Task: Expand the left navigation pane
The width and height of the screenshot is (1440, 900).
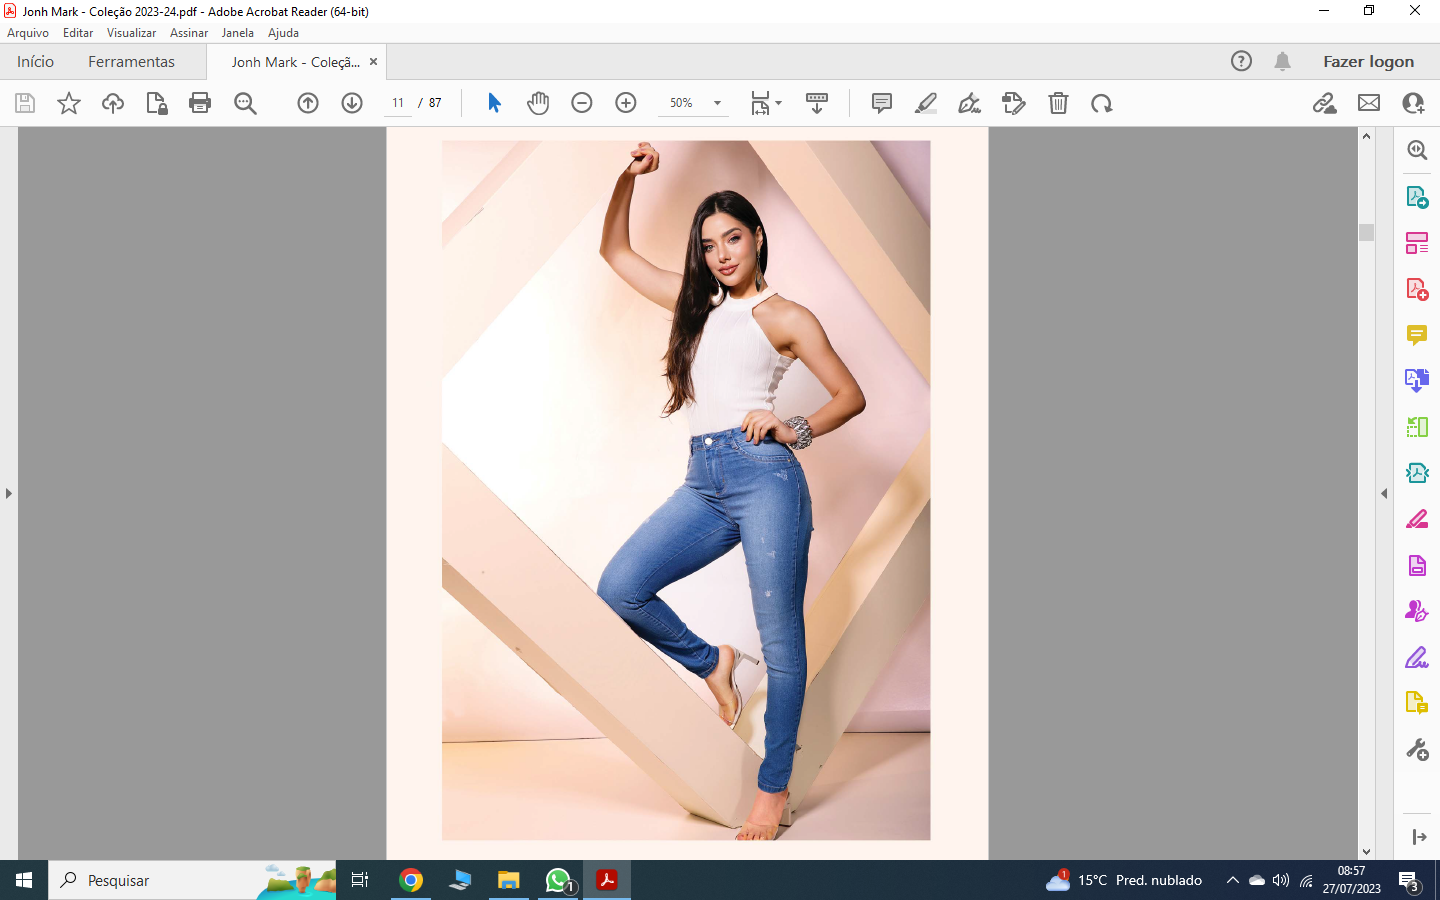Action: pos(9,493)
